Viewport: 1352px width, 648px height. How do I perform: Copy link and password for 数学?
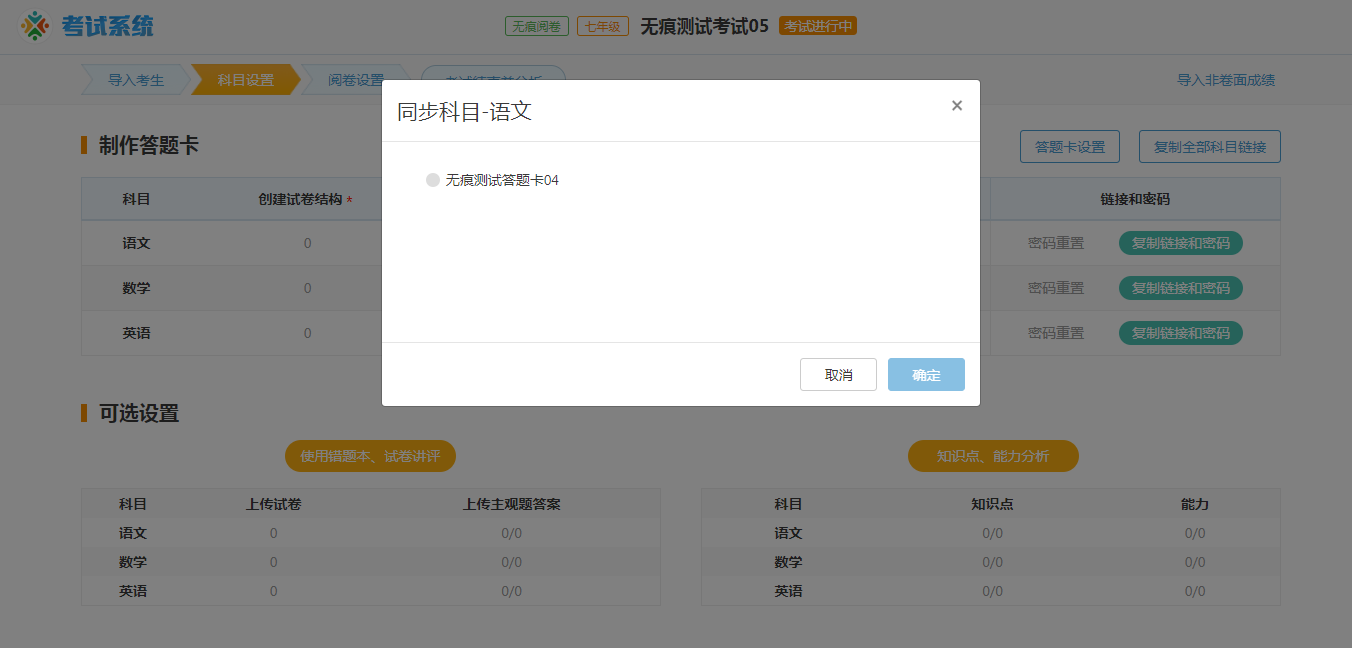tap(1180, 288)
